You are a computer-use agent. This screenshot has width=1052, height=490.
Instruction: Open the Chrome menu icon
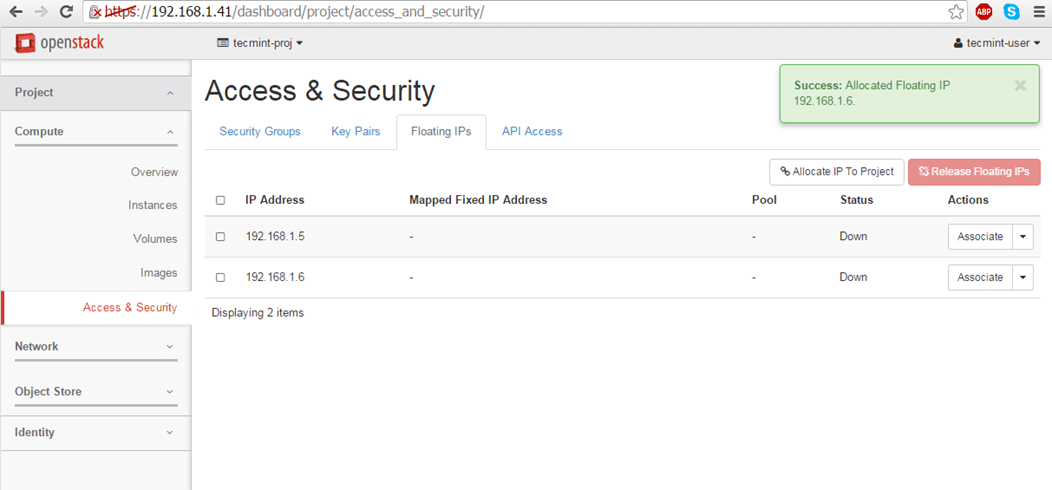click(x=1038, y=13)
